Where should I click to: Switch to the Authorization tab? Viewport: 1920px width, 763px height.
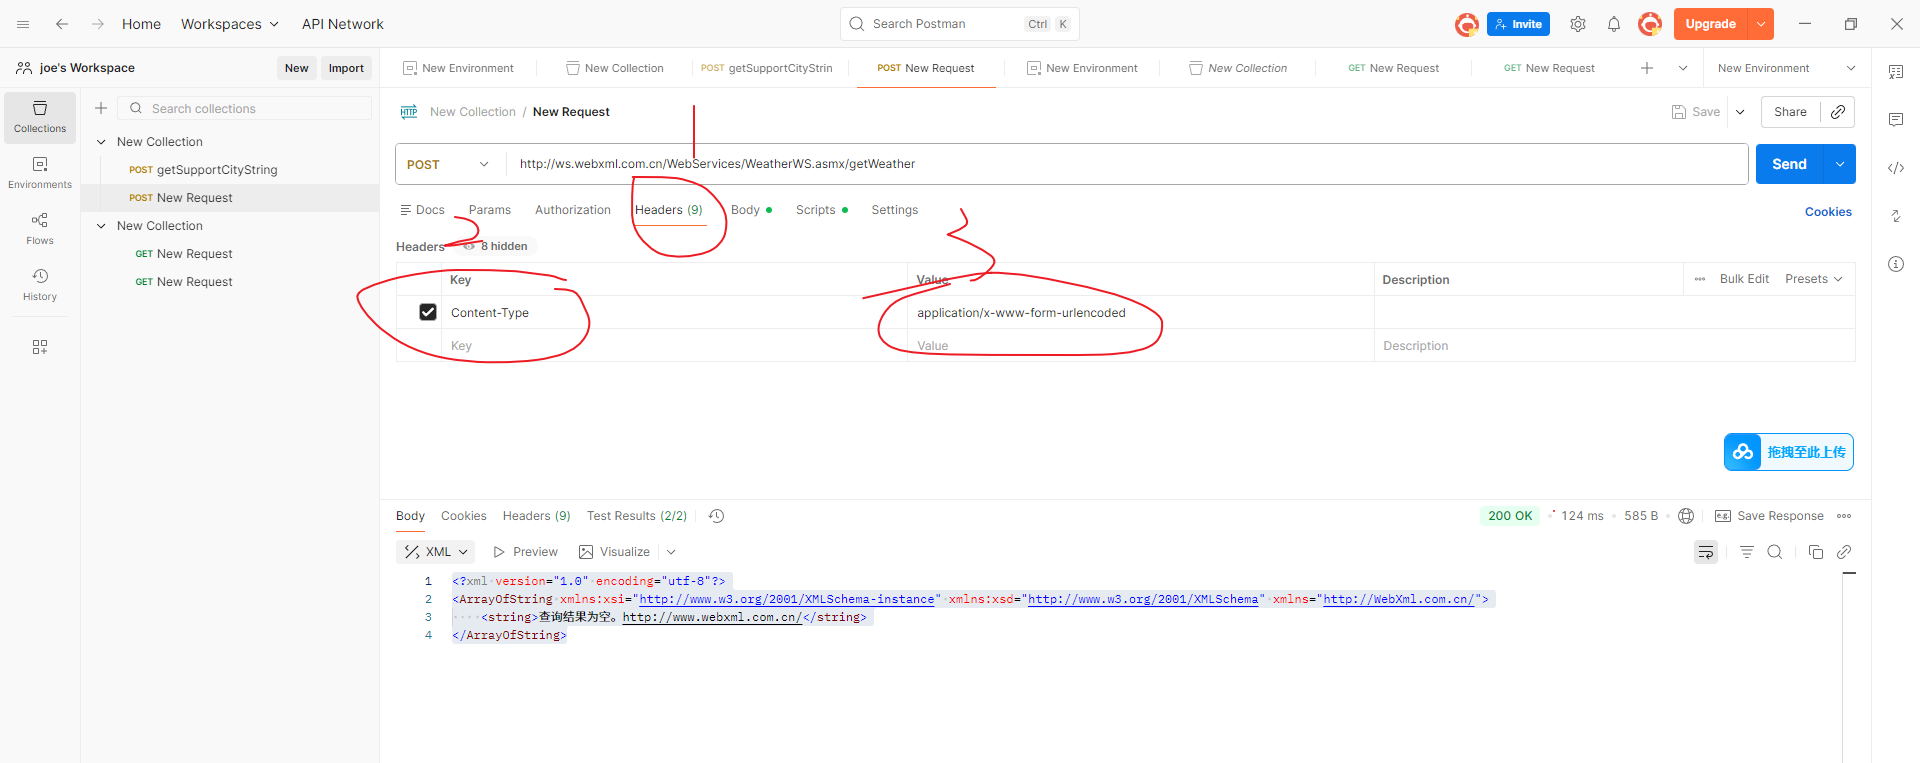(x=573, y=210)
